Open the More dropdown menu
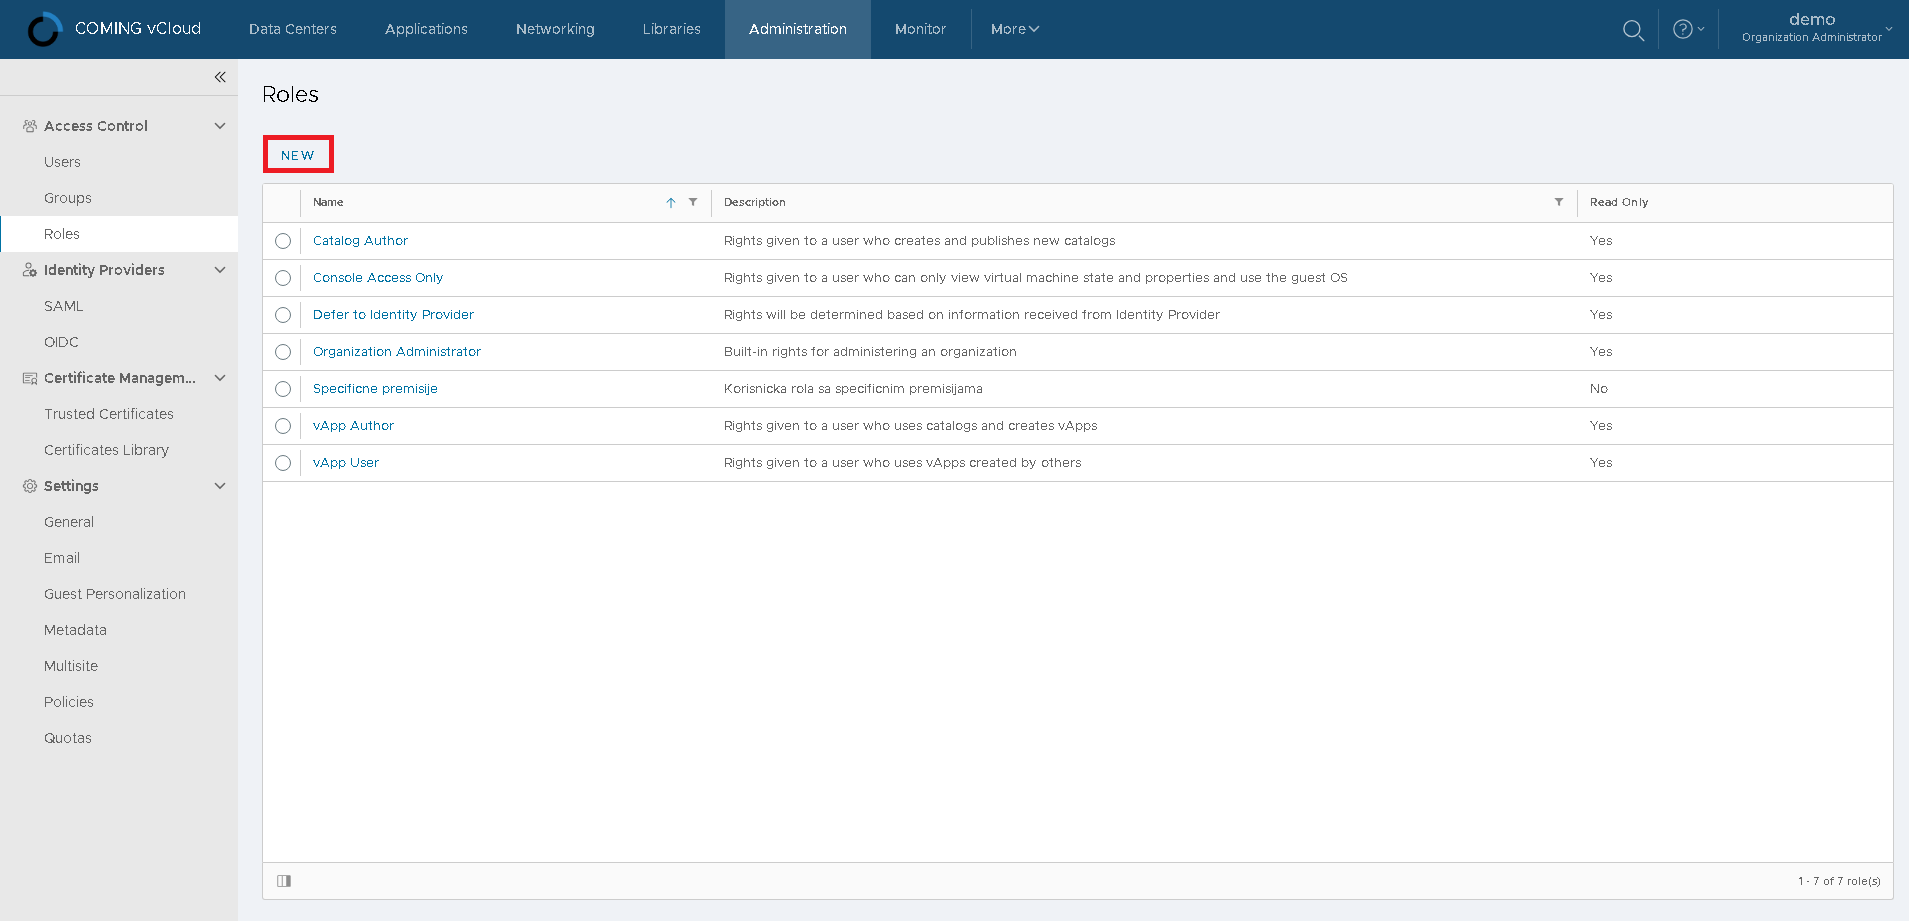The width and height of the screenshot is (1909, 921). click(x=1014, y=30)
